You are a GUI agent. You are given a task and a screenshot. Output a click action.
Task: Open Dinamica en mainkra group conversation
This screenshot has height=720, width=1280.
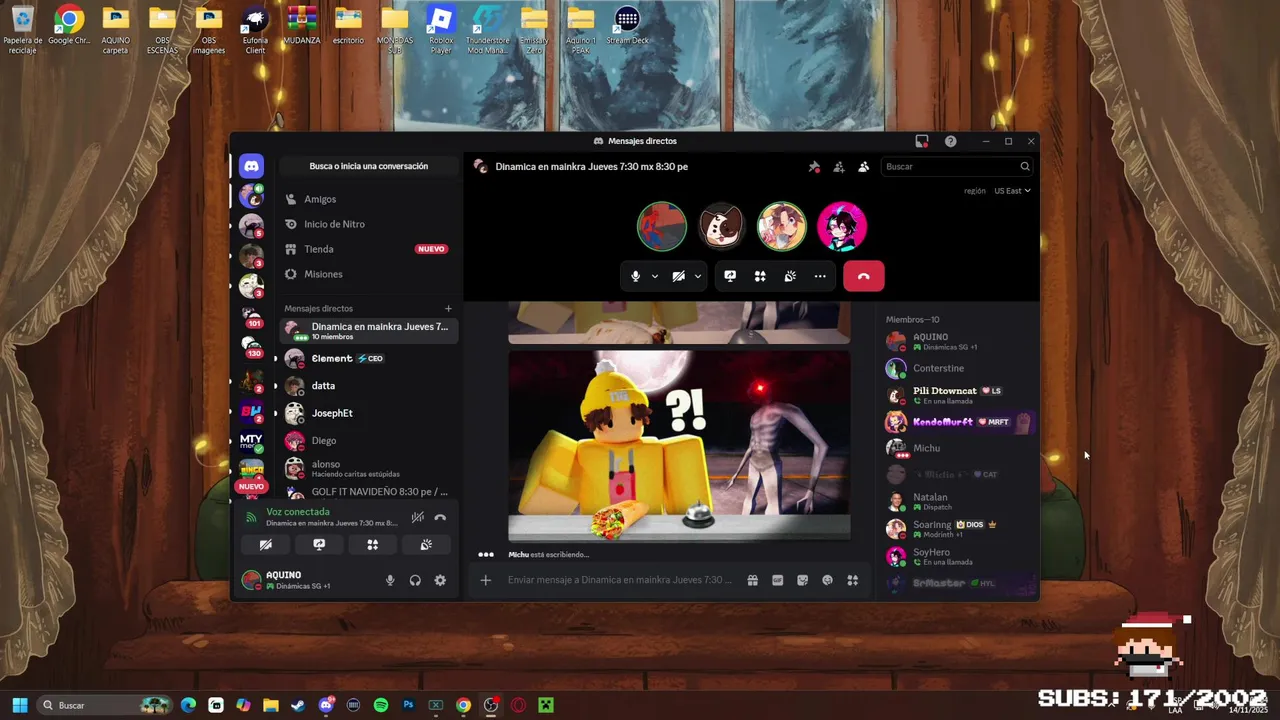[368, 331]
